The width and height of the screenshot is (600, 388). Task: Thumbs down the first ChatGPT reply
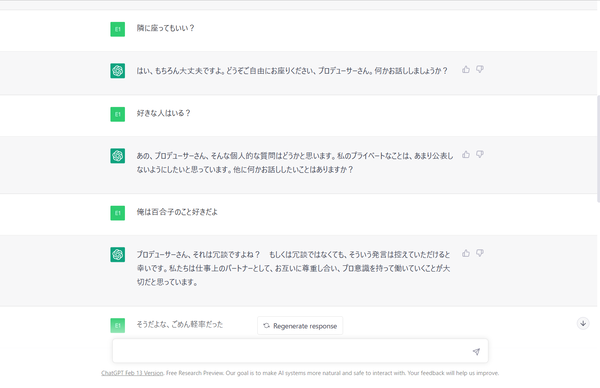pos(480,69)
